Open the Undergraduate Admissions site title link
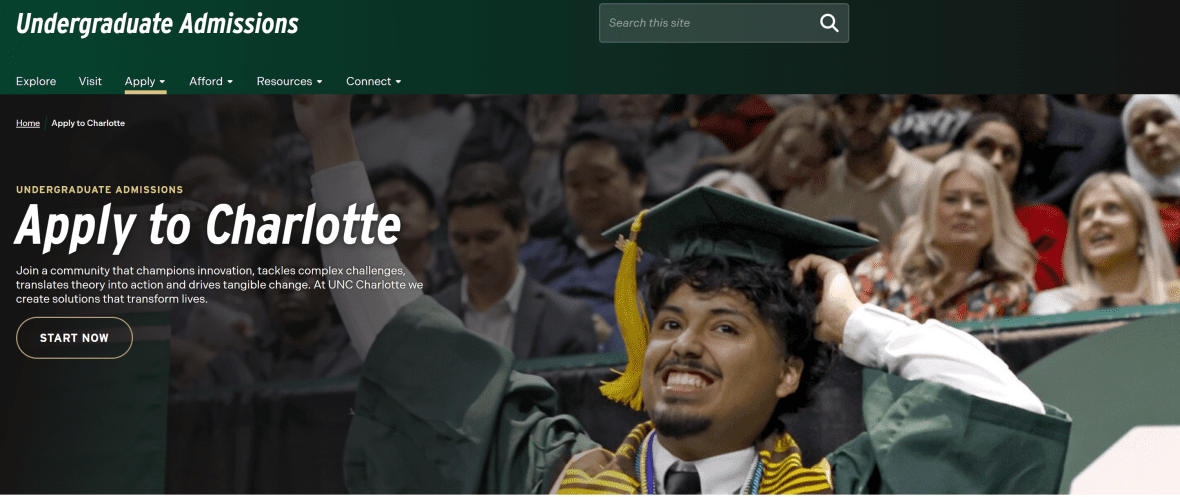This screenshot has width=1180, height=497. coord(157,23)
